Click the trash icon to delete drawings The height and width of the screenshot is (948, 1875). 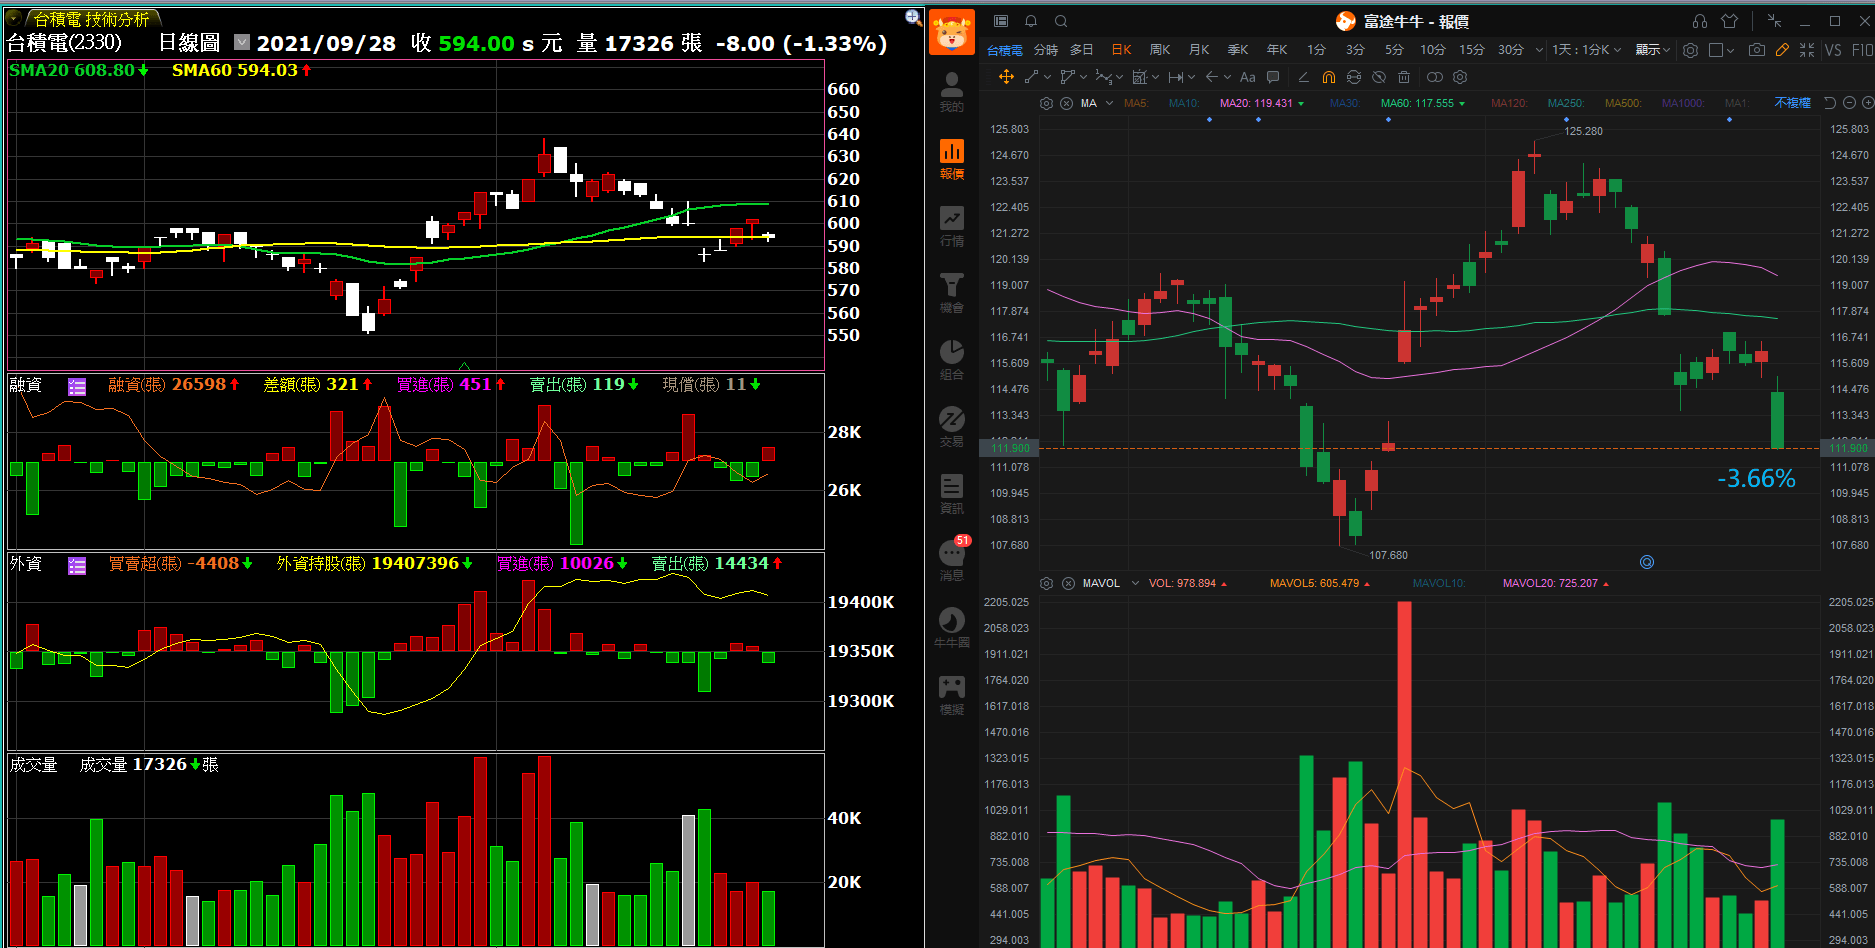tap(1404, 77)
